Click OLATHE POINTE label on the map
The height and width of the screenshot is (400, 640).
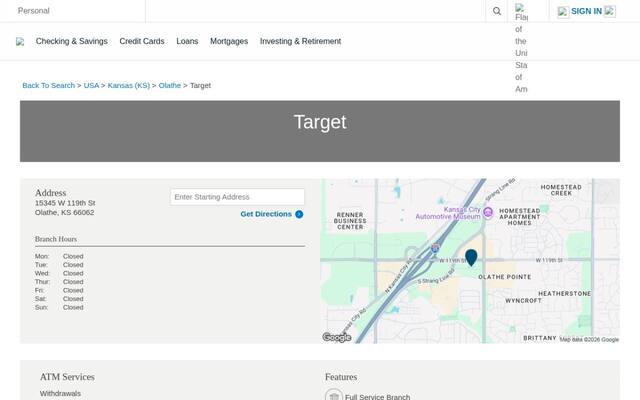coord(504,277)
